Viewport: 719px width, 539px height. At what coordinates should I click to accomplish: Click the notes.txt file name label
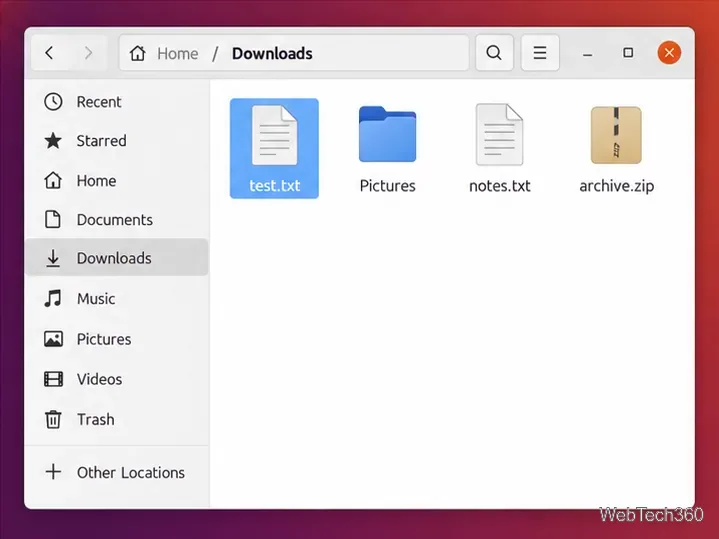500,186
